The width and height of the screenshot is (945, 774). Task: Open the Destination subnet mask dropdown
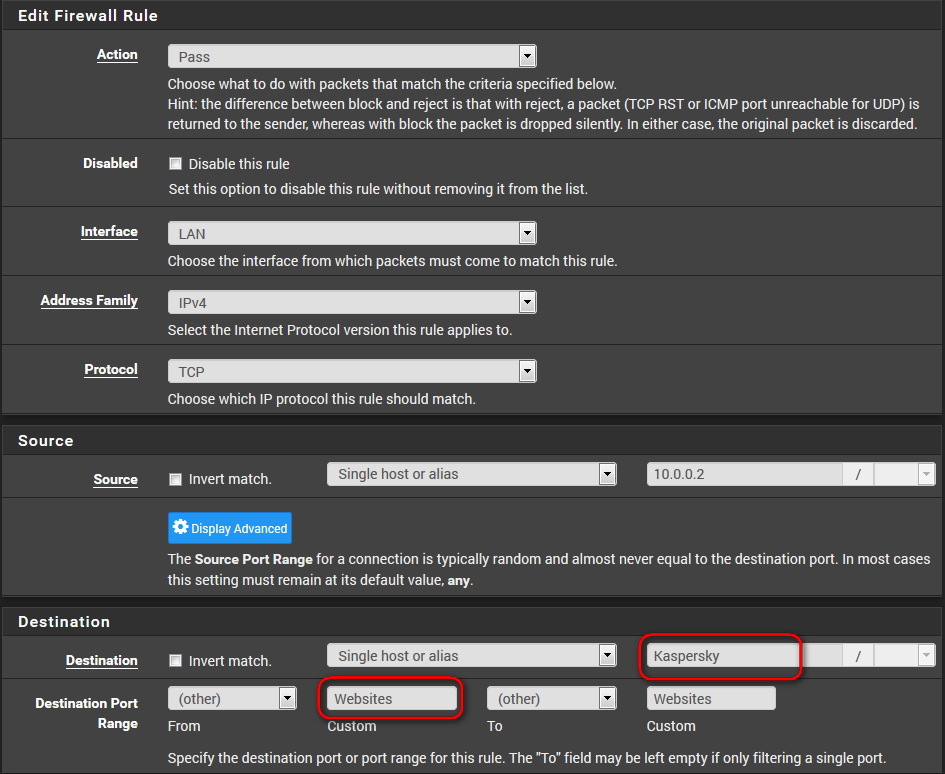click(x=904, y=656)
